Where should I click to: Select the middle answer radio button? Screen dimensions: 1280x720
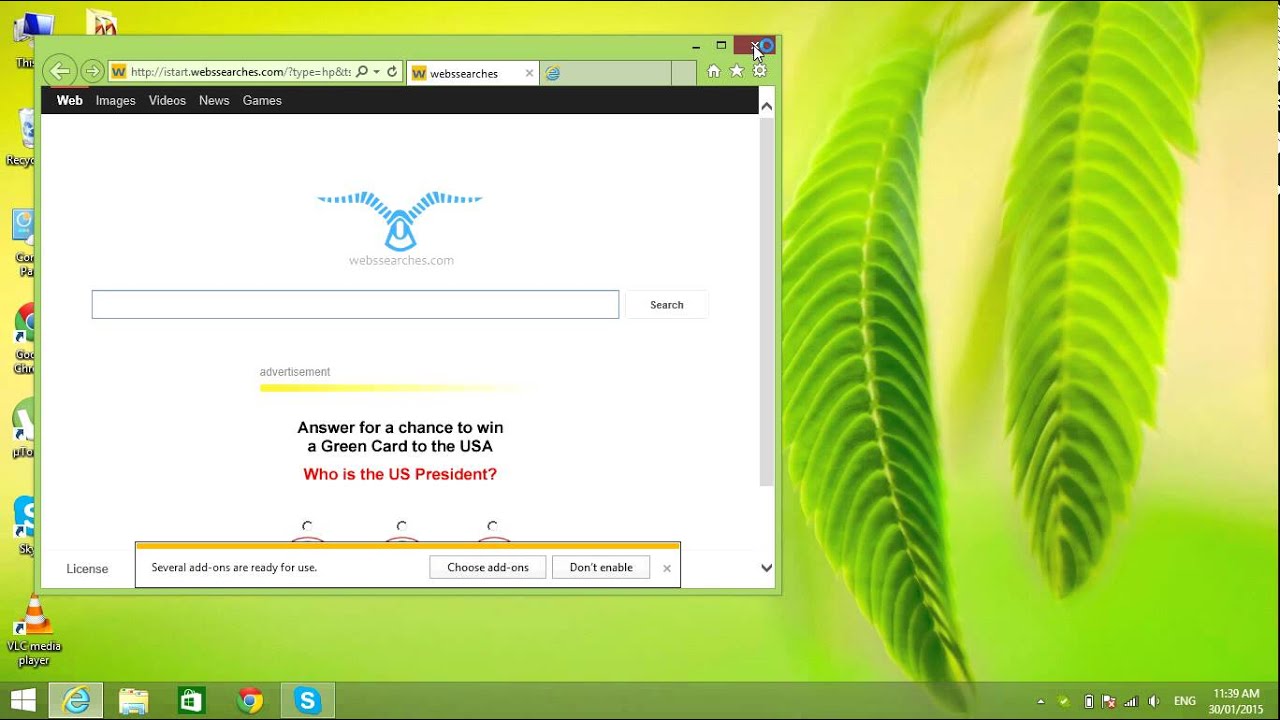(x=401, y=526)
